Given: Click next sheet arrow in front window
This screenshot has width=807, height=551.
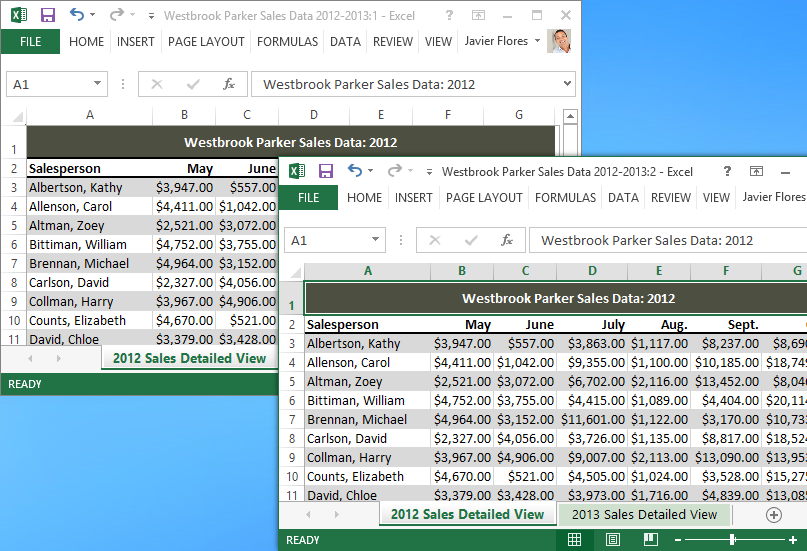Looking at the screenshot, I should pos(337,514).
